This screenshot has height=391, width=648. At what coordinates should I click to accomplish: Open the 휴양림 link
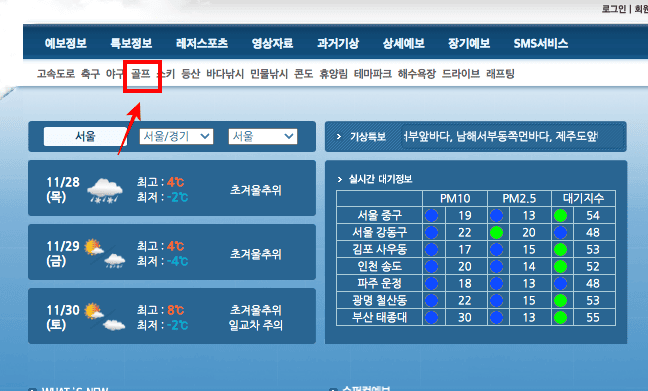tap(334, 74)
